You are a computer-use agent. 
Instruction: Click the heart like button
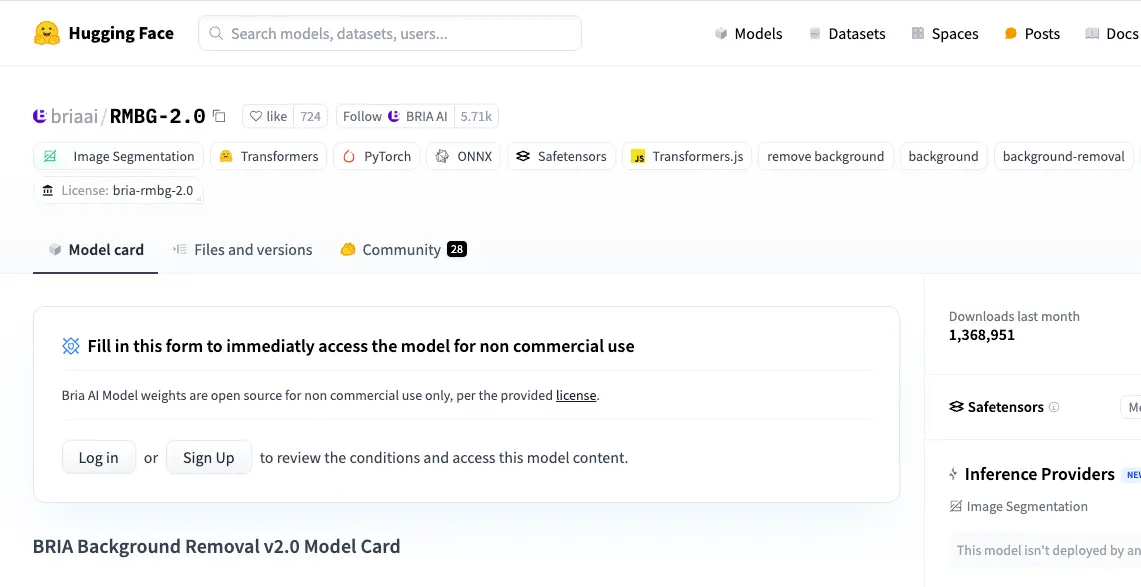(x=268, y=116)
